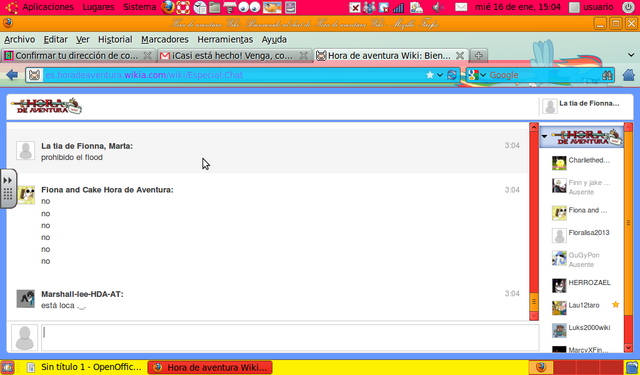This screenshot has width=640, height=375.
Task: Open a new tab with plus button
Action: [x=479, y=55]
